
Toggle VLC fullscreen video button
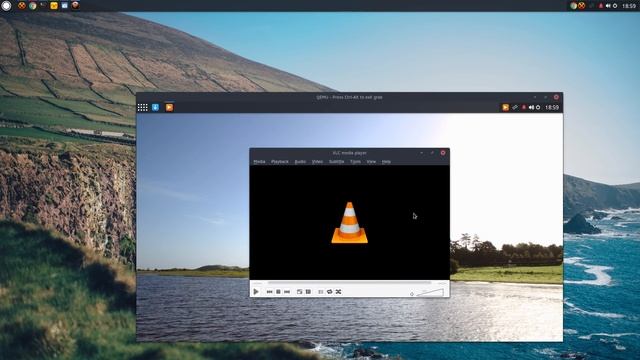point(300,292)
